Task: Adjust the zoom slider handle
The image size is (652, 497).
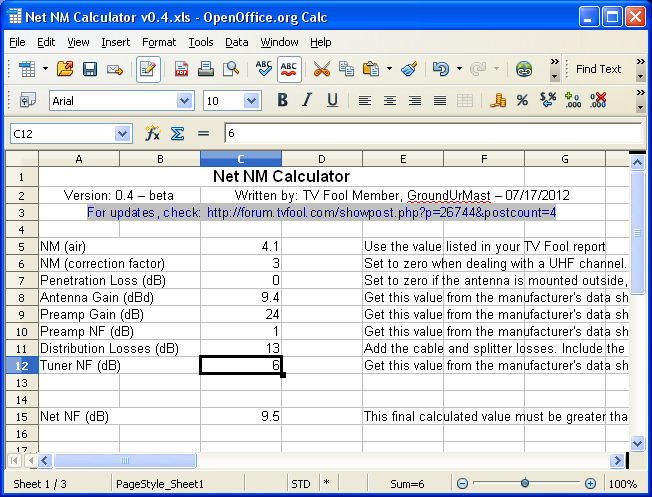Action: tap(523, 484)
